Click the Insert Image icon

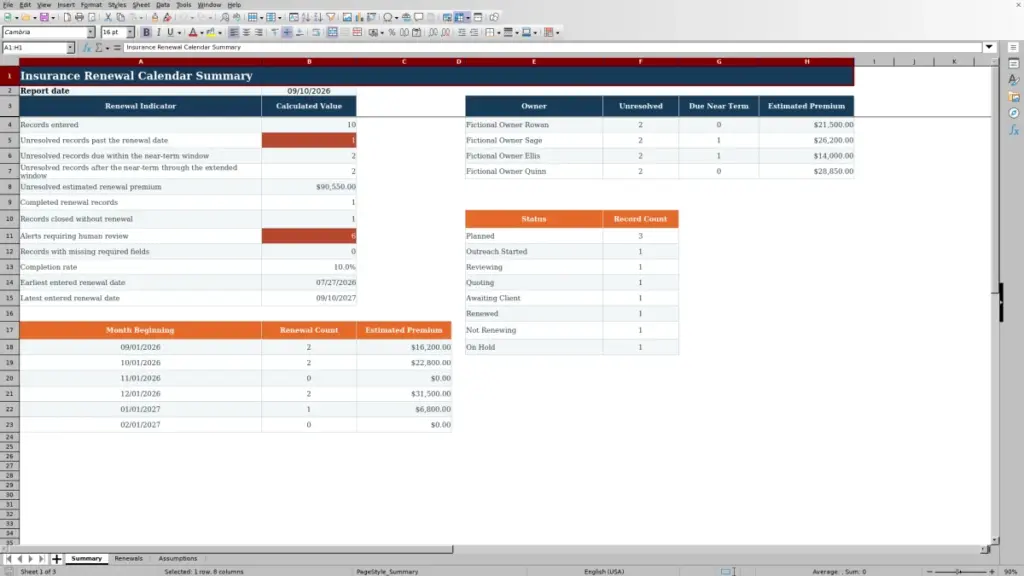click(347, 17)
